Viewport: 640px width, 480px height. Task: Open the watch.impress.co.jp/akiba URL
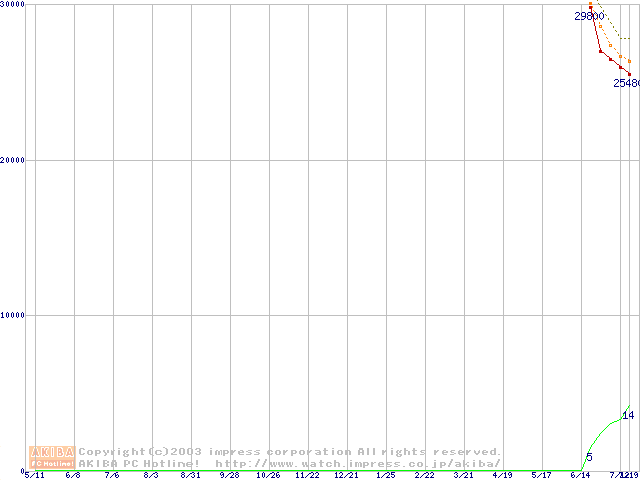(x=358, y=463)
